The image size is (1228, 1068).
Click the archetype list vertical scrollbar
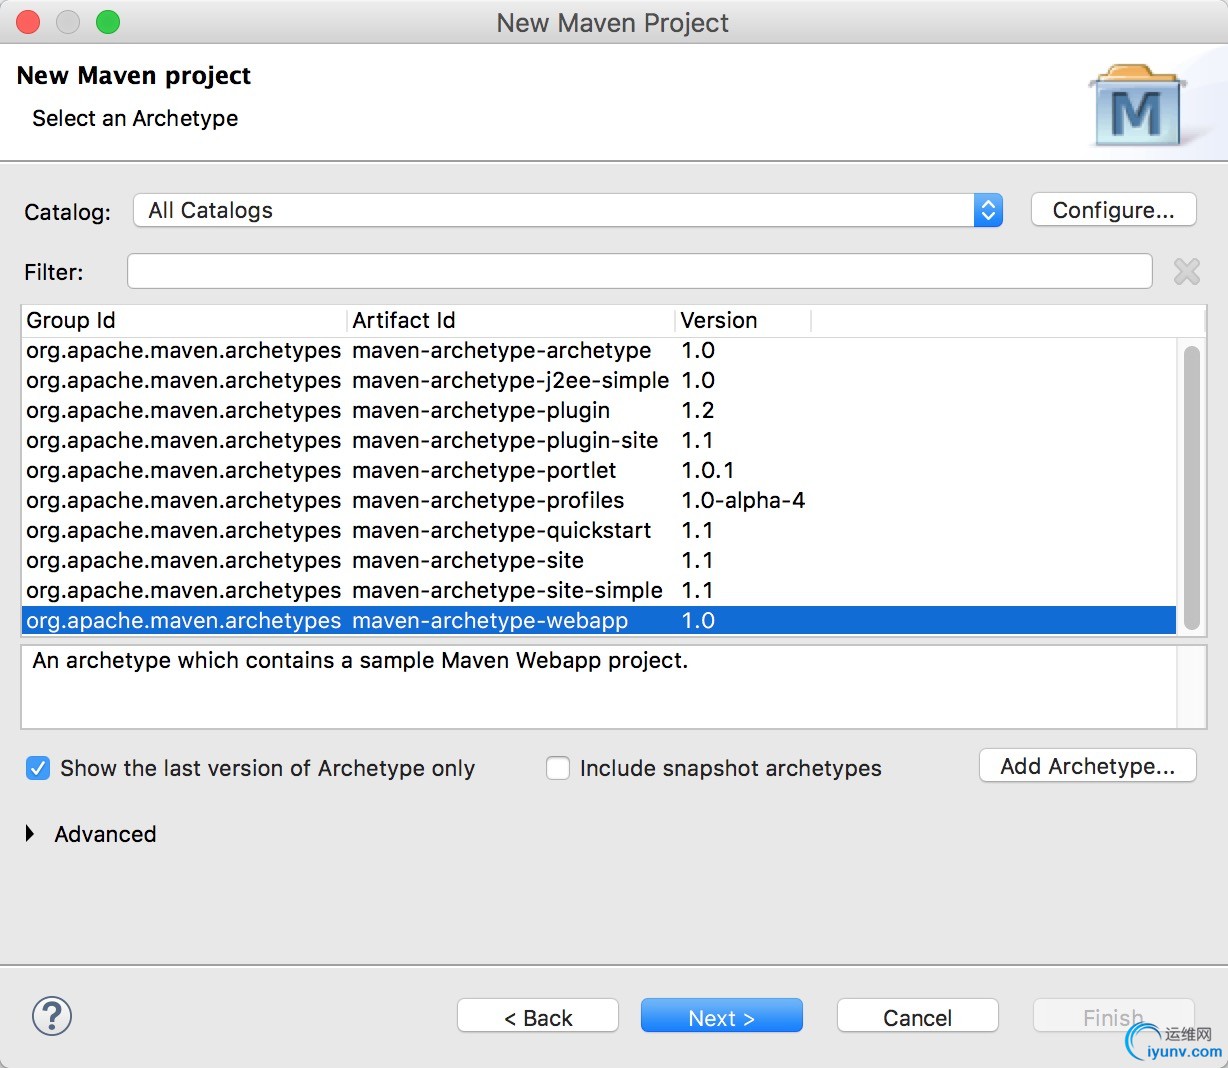coord(1191,486)
